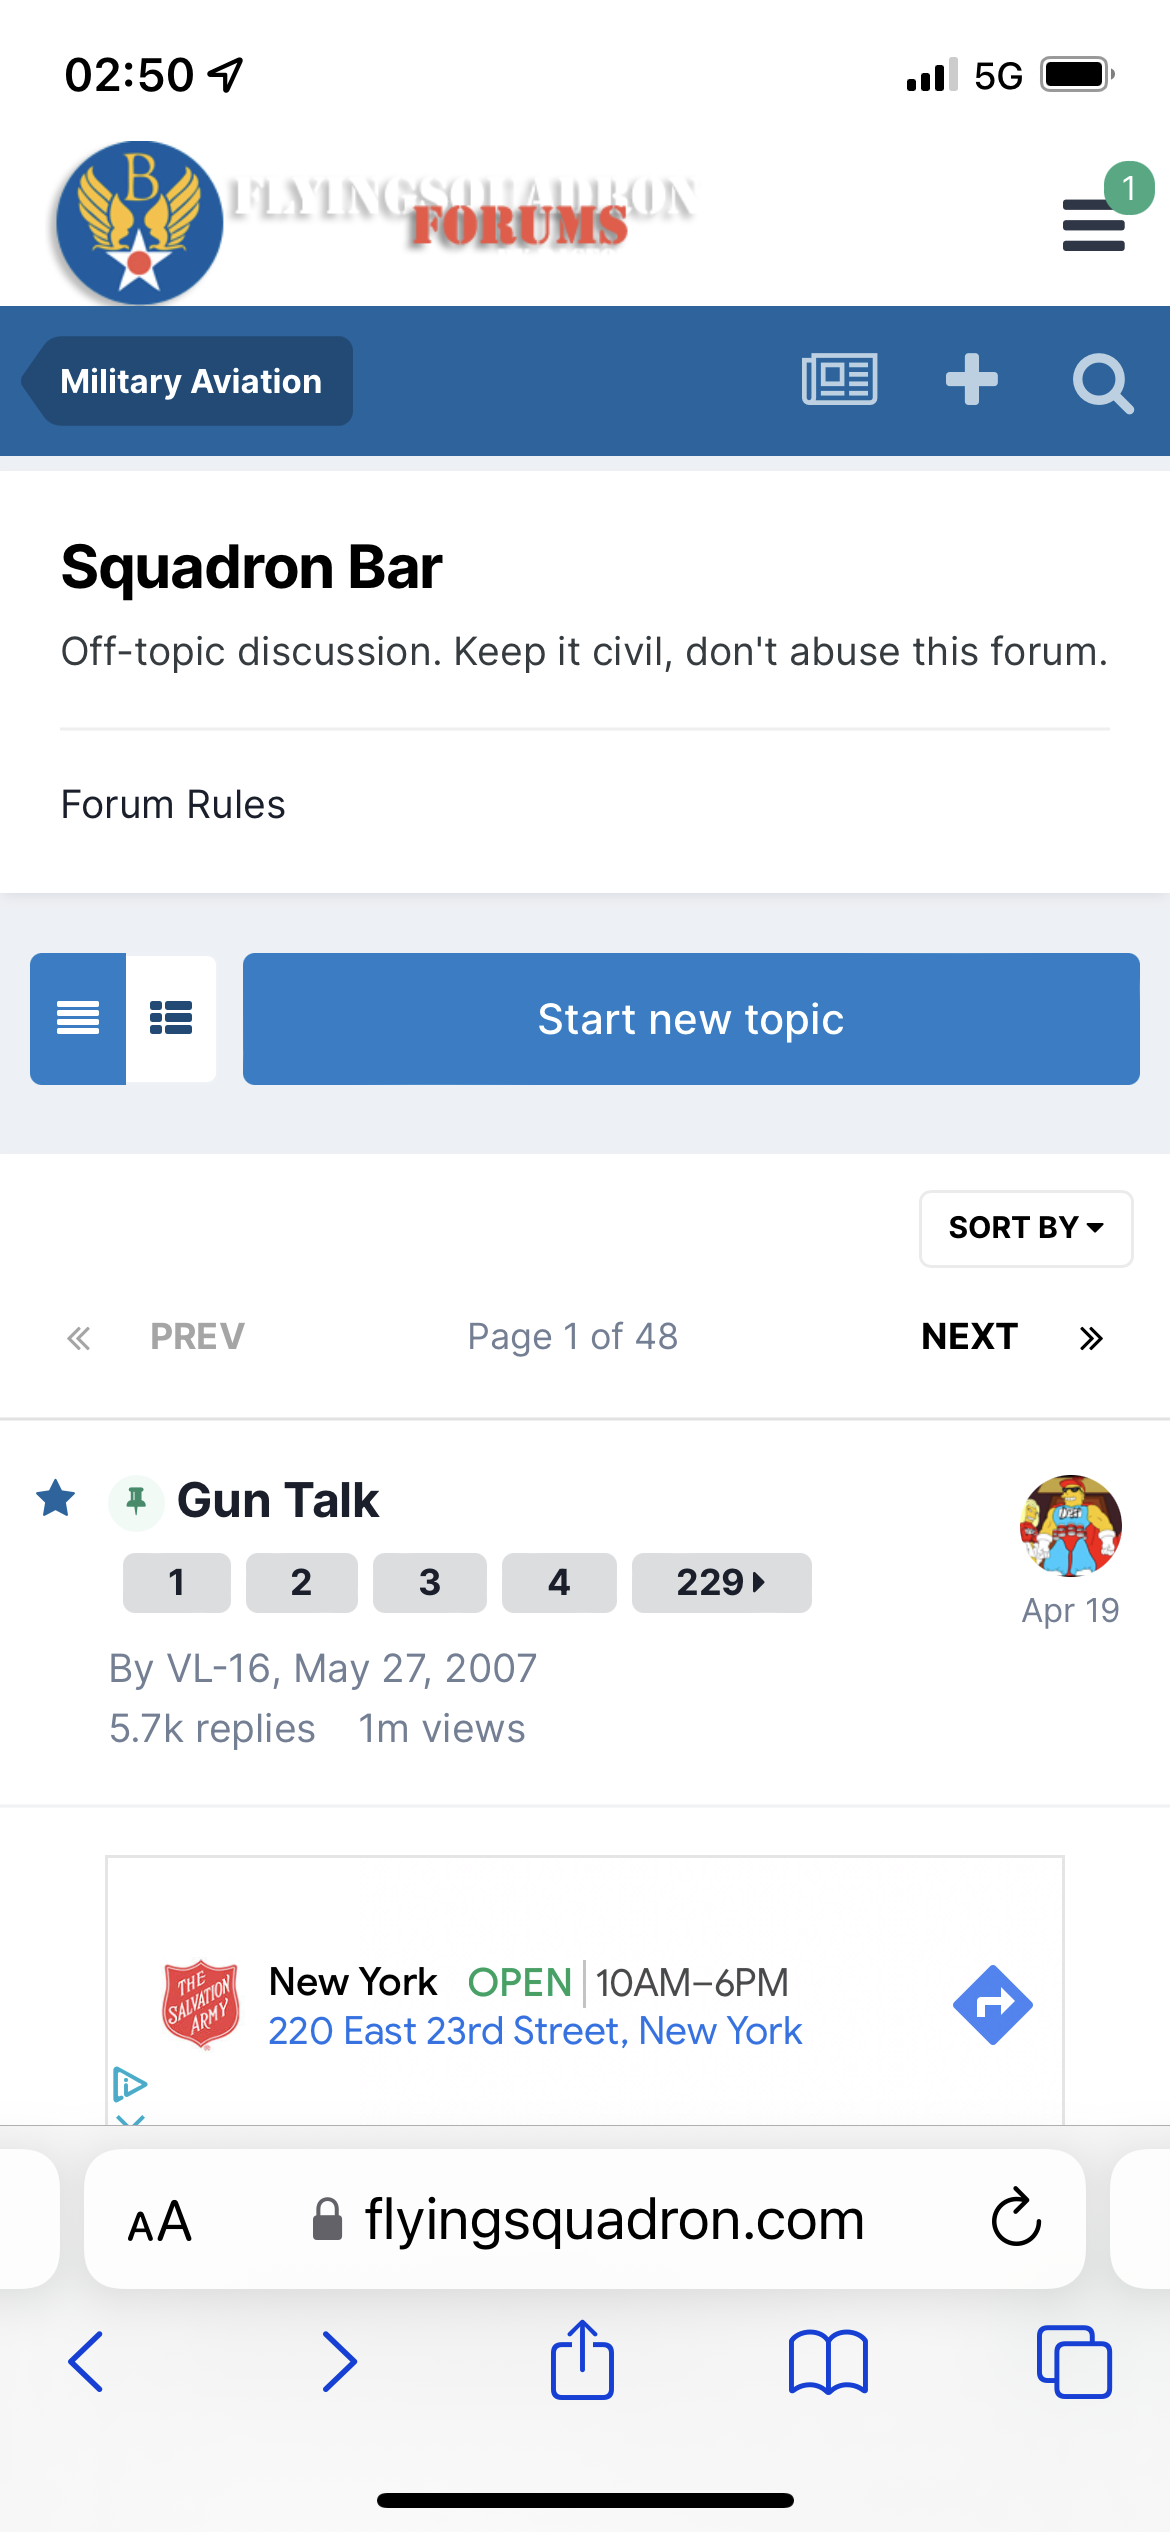Expand the SORT BY dropdown
The height and width of the screenshot is (2532, 1170).
(1026, 1228)
